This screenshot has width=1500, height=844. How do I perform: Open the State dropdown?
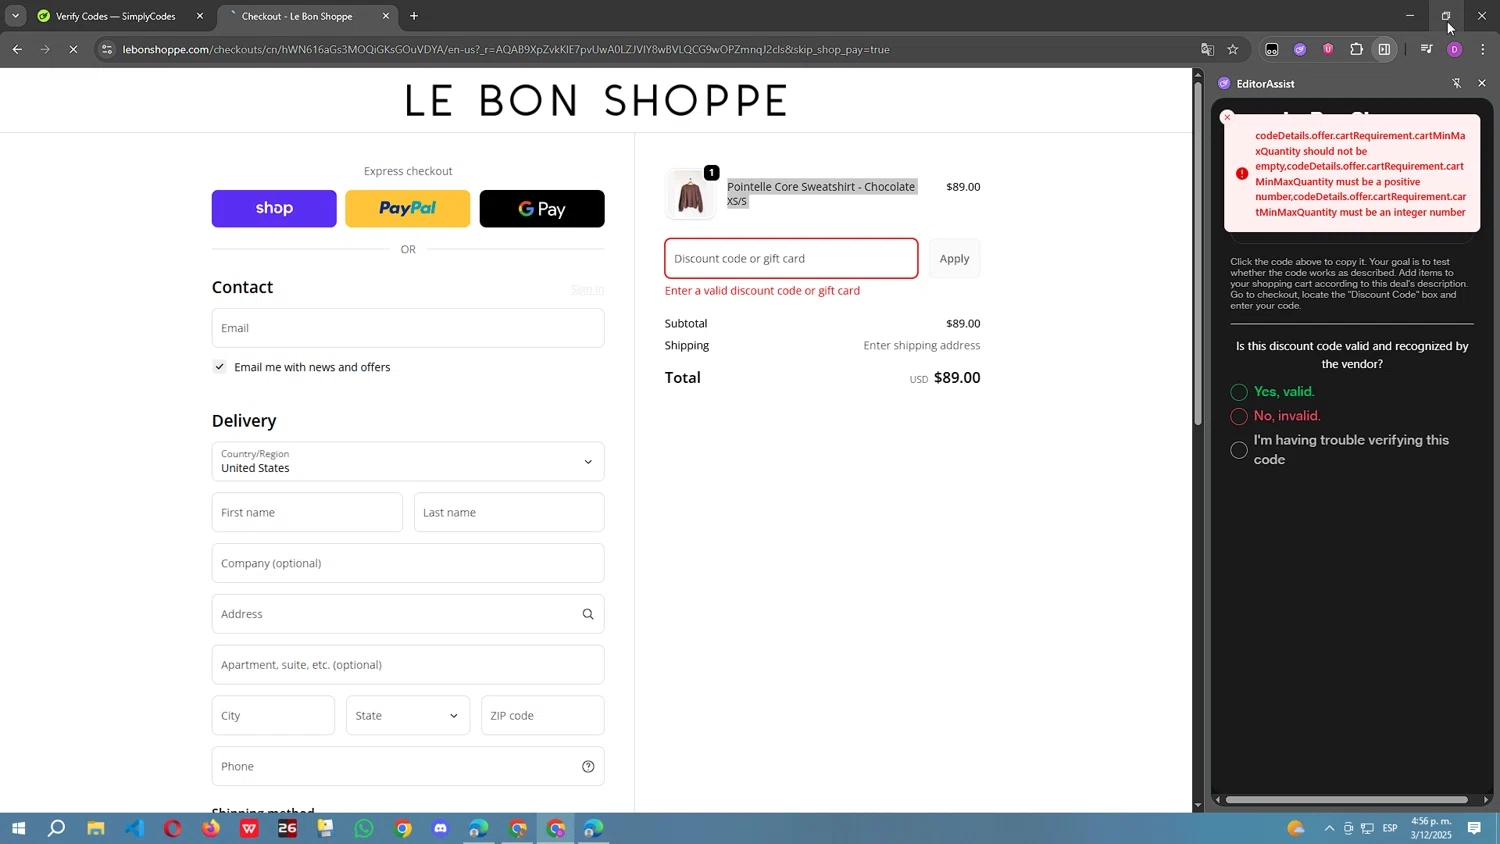point(408,715)
